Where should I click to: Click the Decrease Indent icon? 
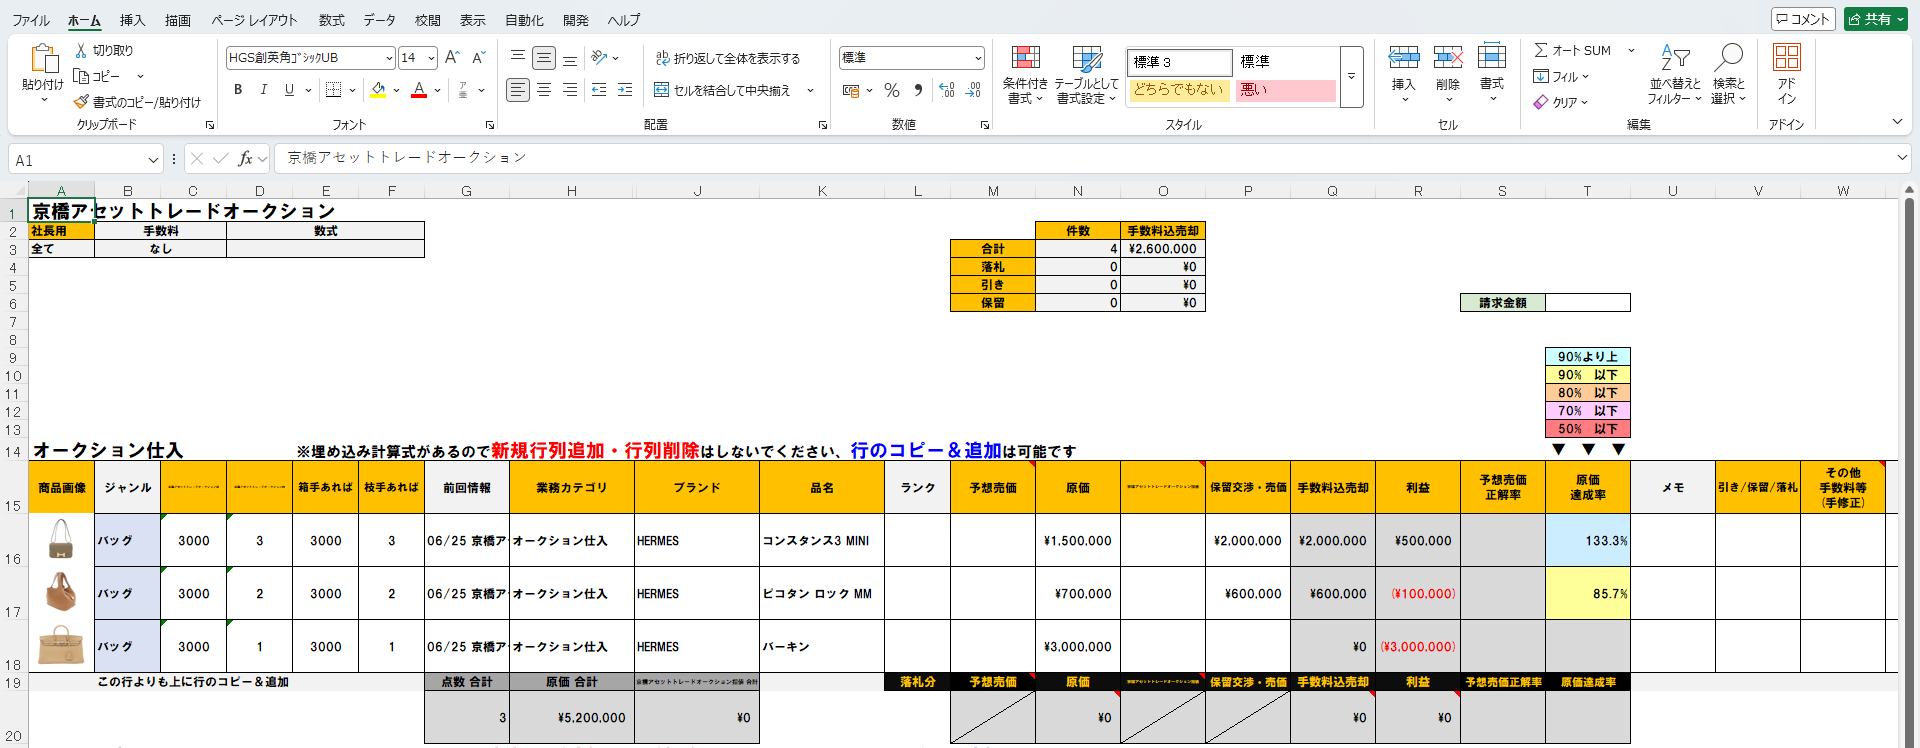599,90
